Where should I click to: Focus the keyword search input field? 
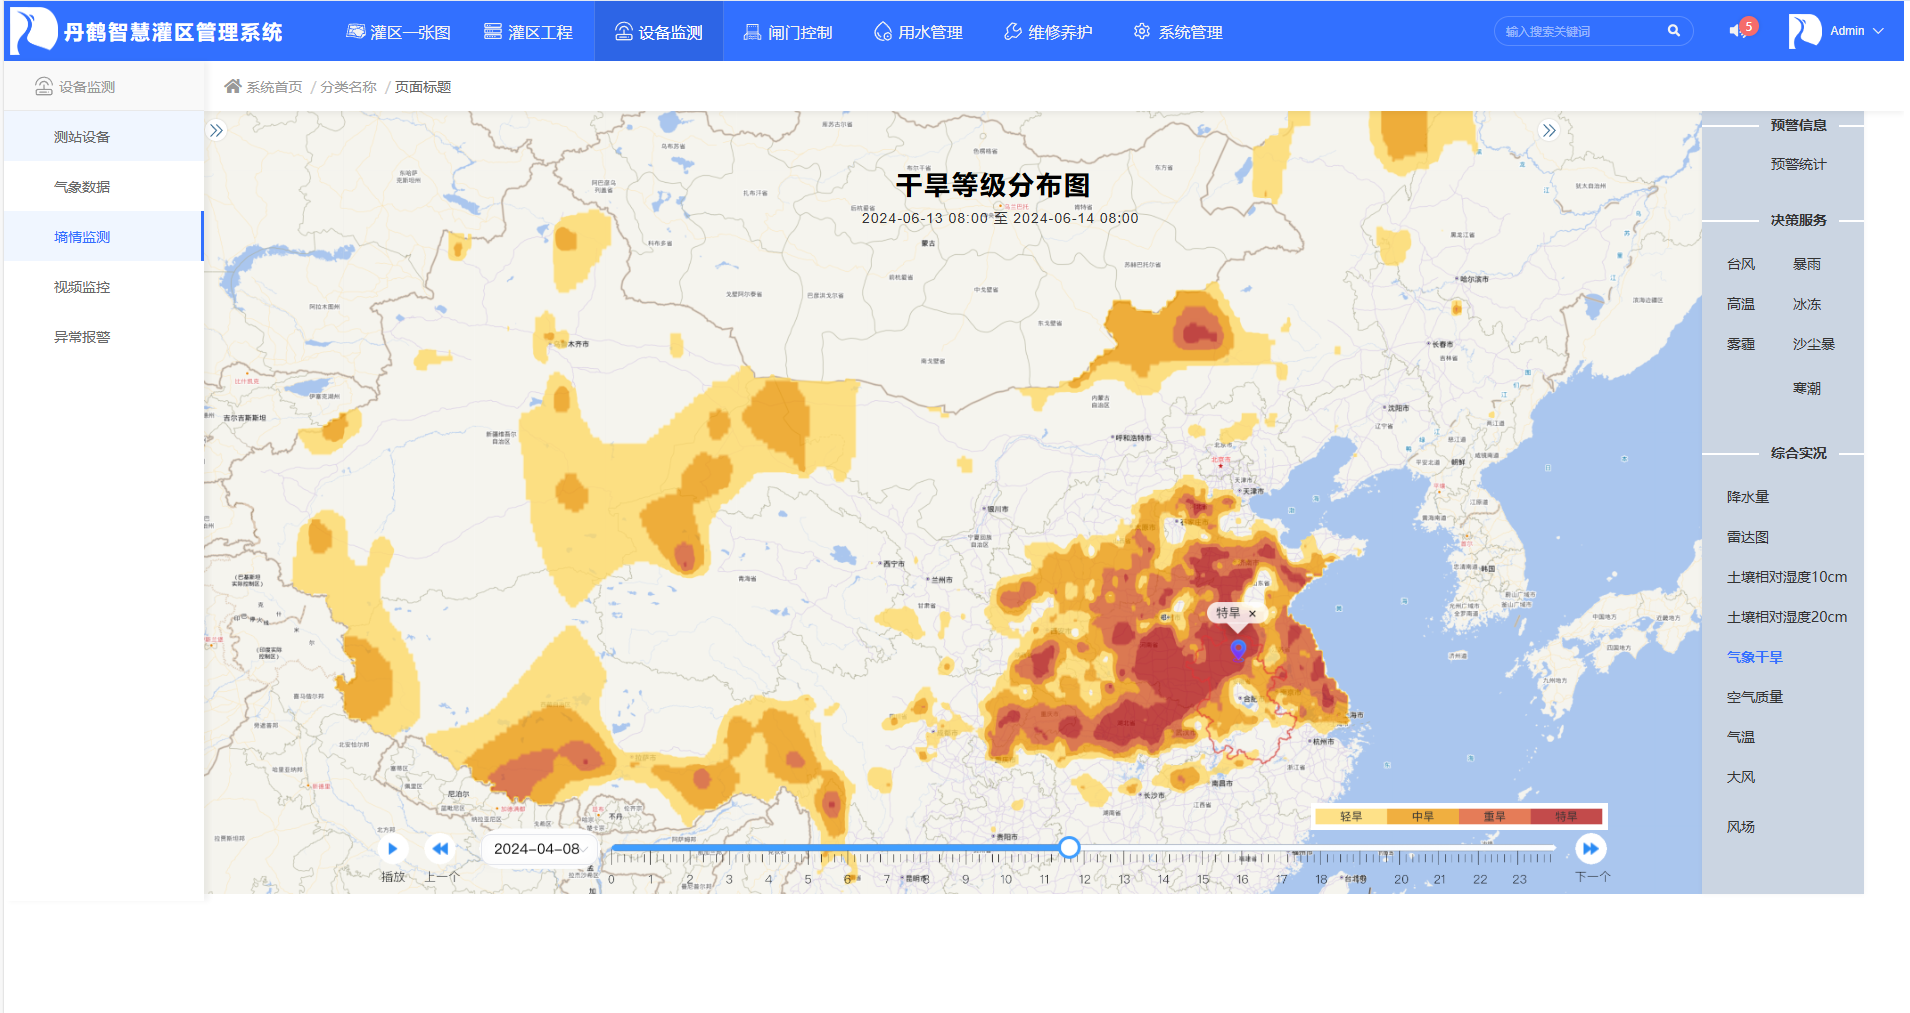click(1580, 31)
